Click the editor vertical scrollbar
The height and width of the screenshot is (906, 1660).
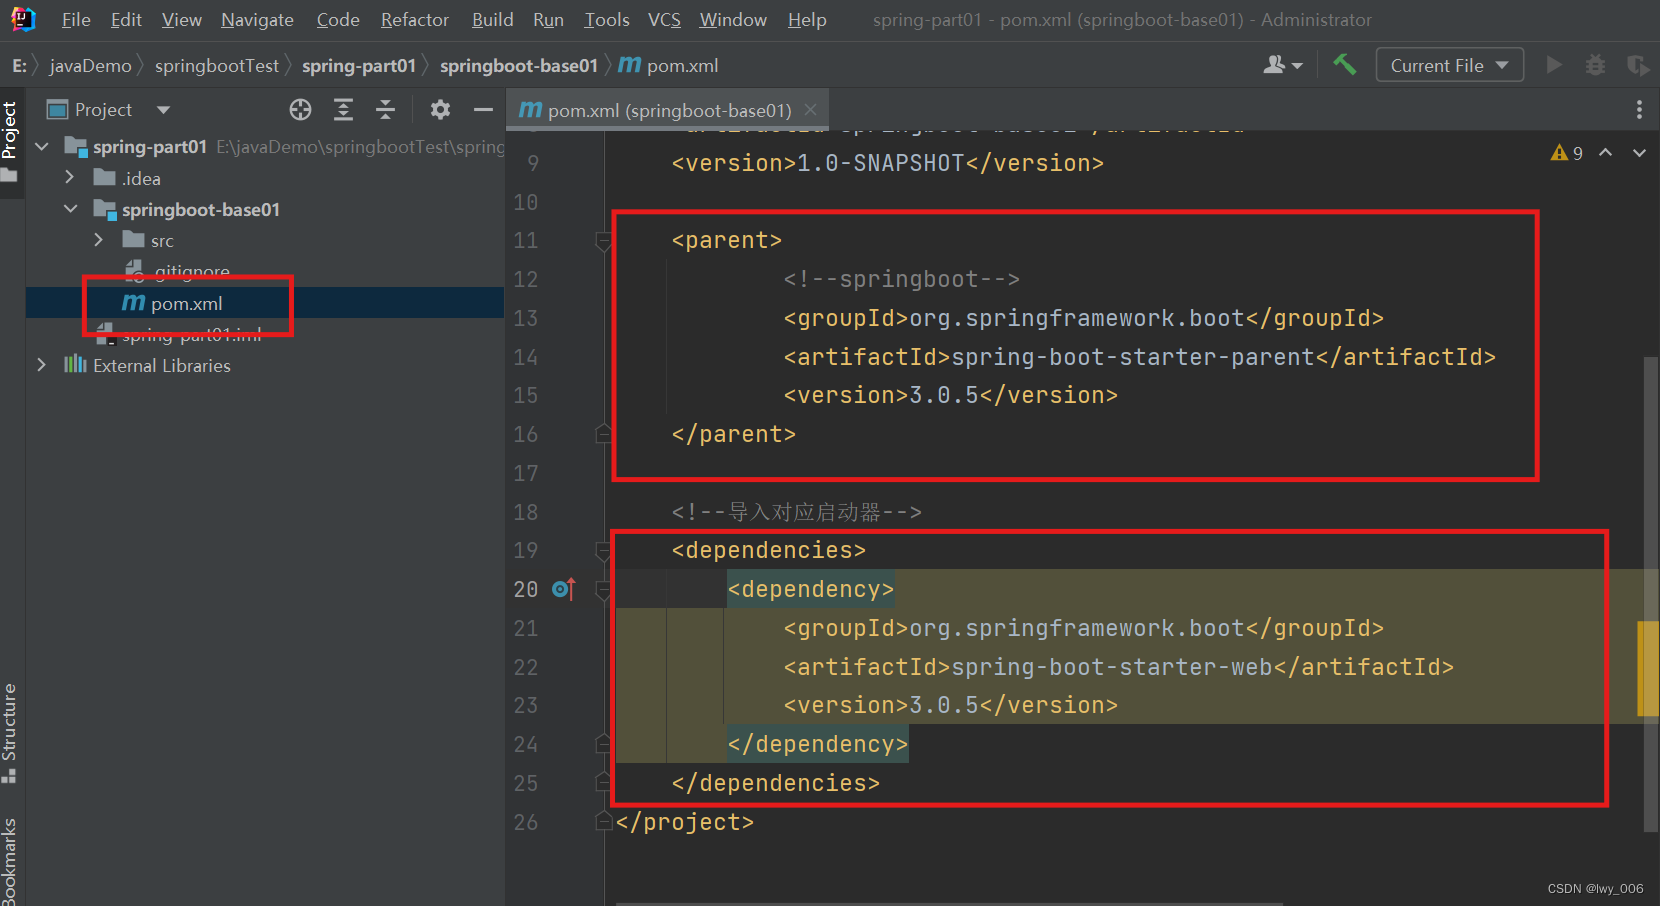click(x=1651, y=594)
